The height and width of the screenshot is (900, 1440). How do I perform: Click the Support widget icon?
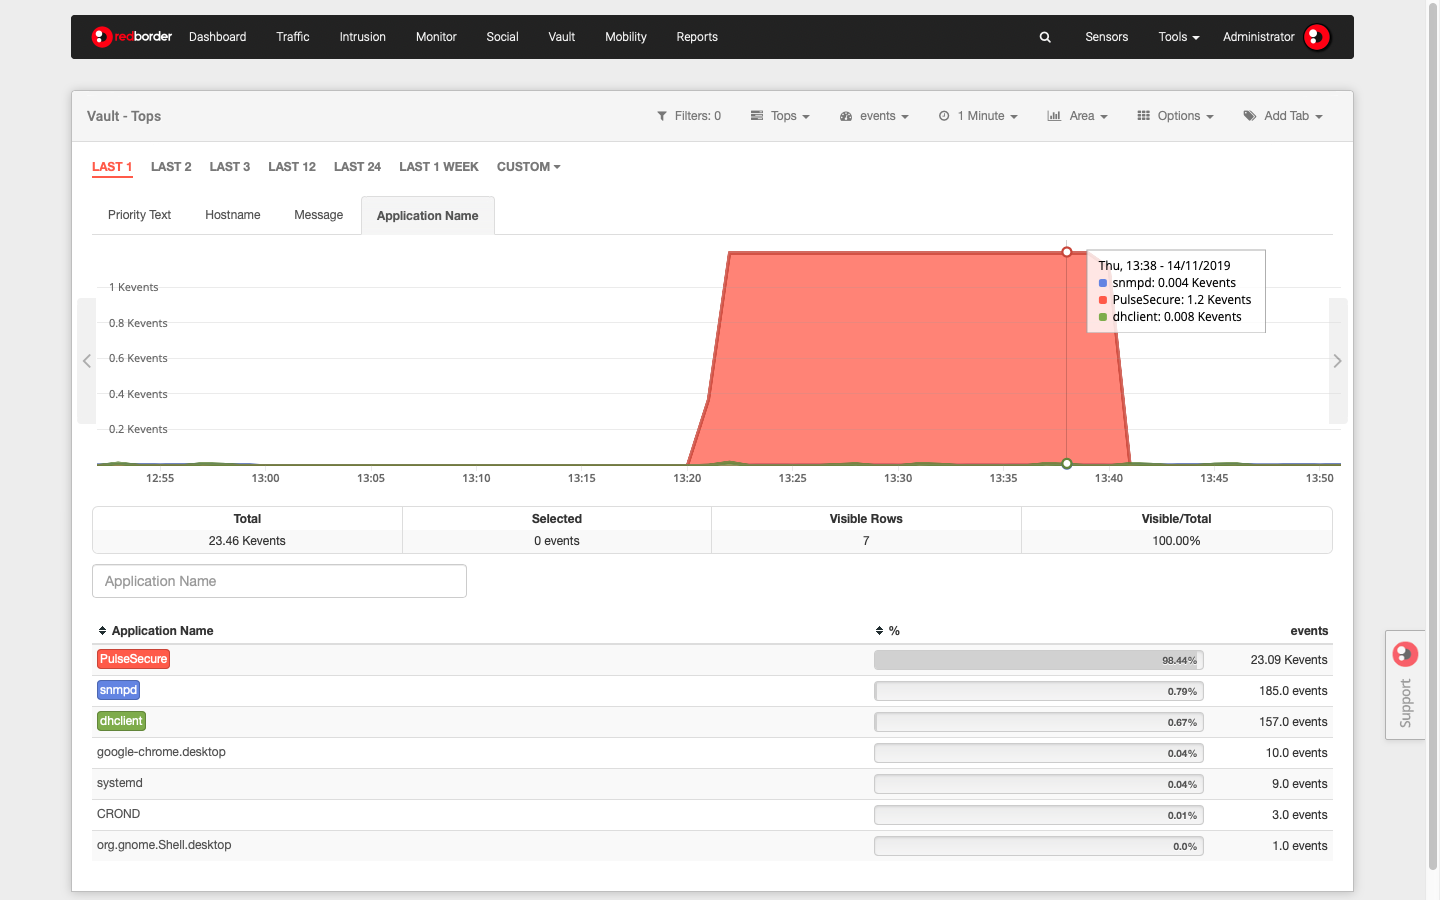[x=1405, y=654]
